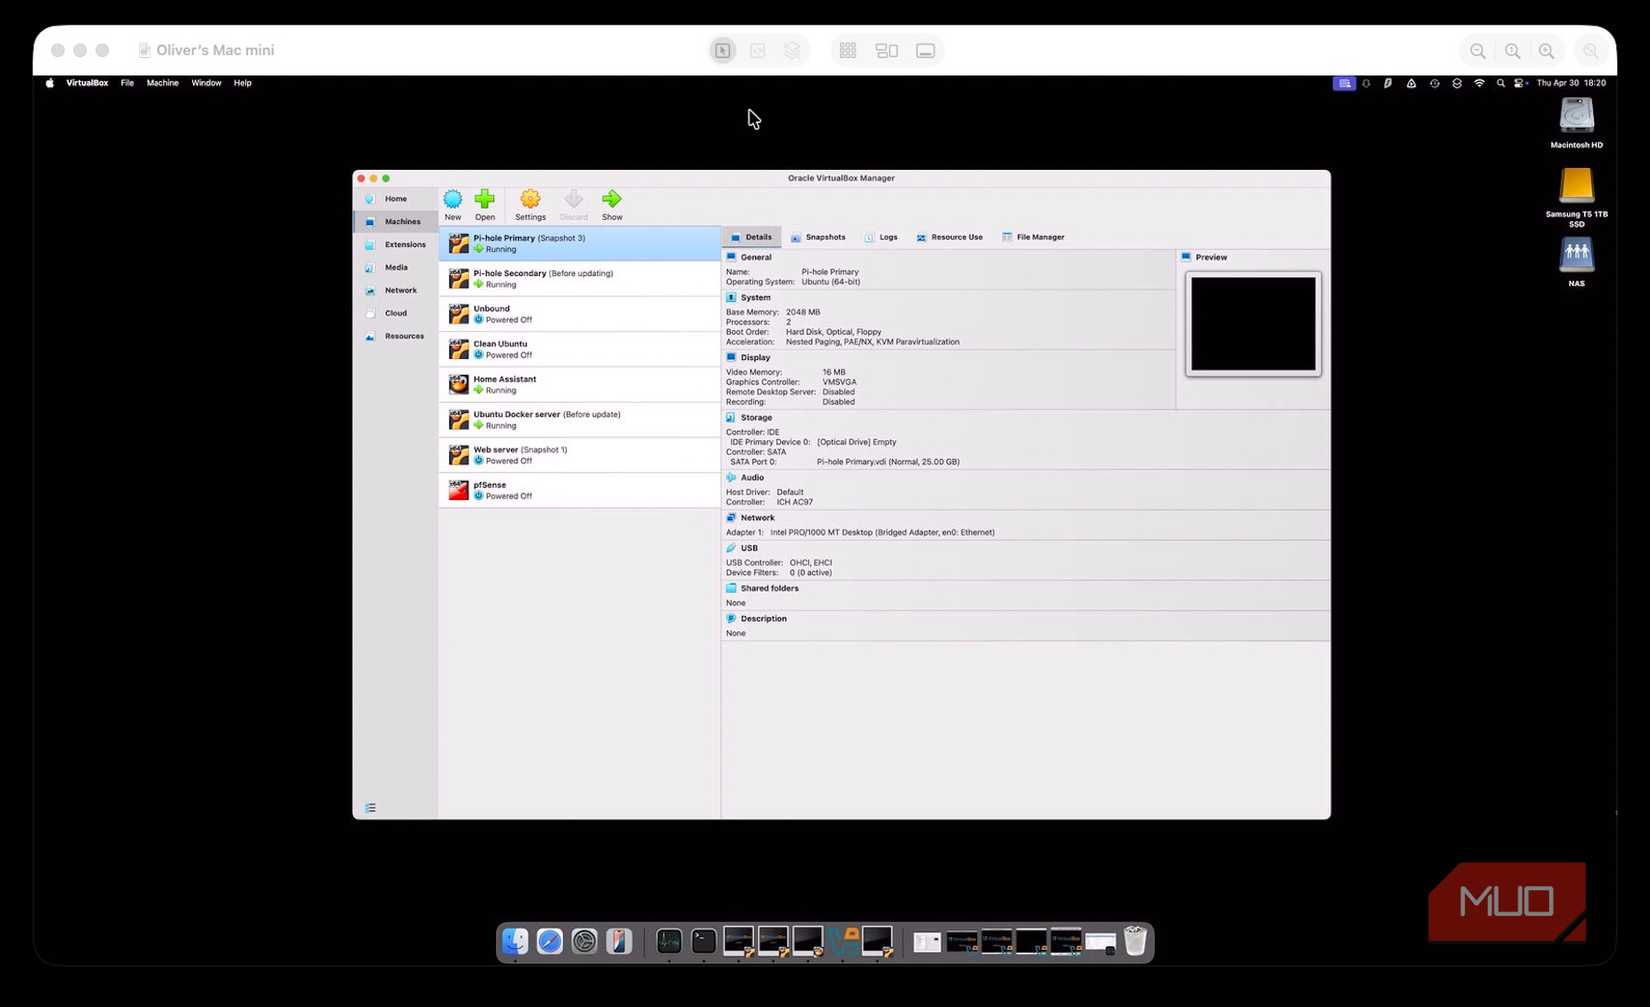Click the screen sharing pointer control mode icon

click(723, 50)
